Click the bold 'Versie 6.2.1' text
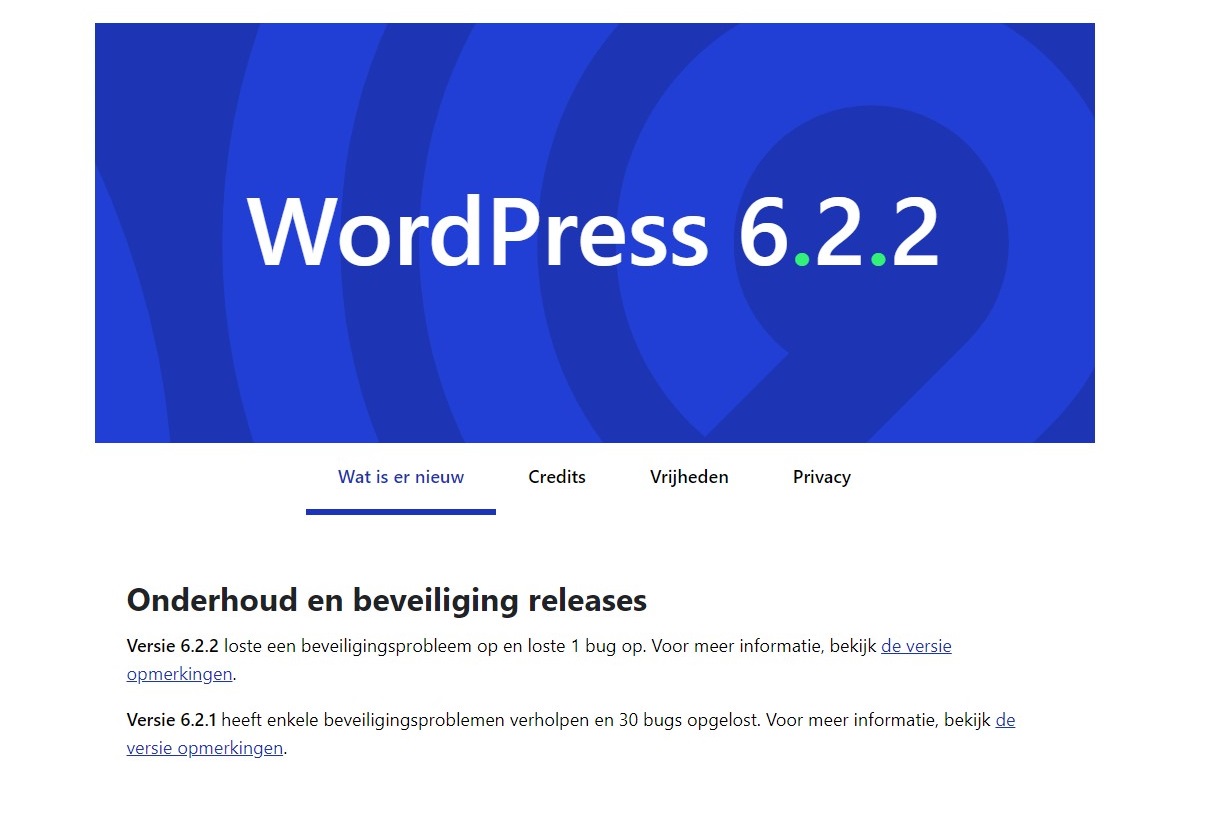The width and height of the screenshot is (1229, 823). click(x=172, y=720)
